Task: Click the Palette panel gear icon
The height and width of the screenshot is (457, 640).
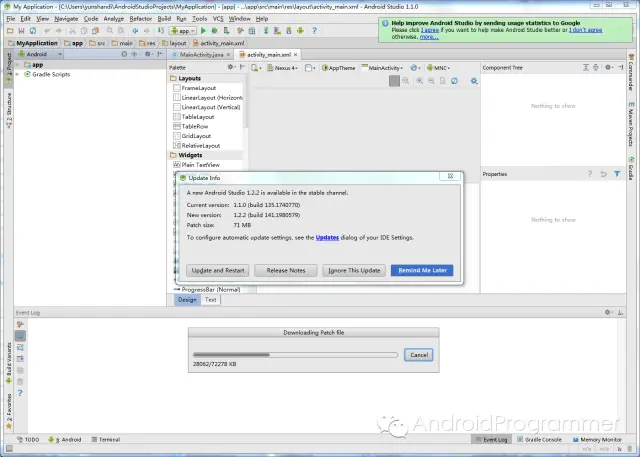Action: coord(231,67)
